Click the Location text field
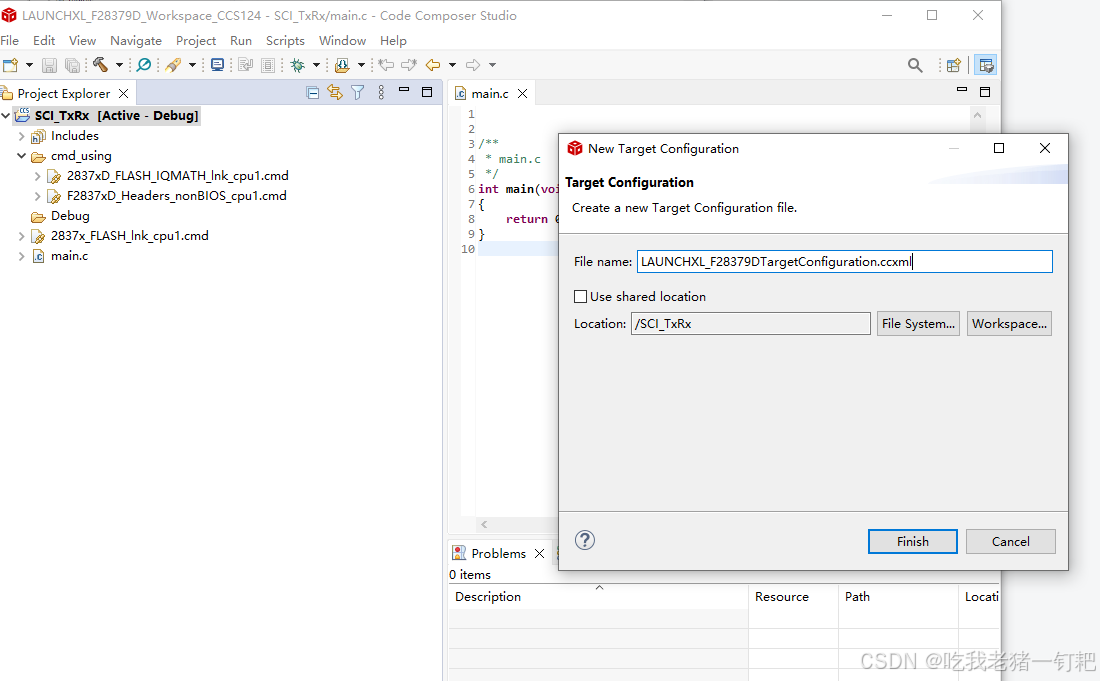 pos(751,323)
